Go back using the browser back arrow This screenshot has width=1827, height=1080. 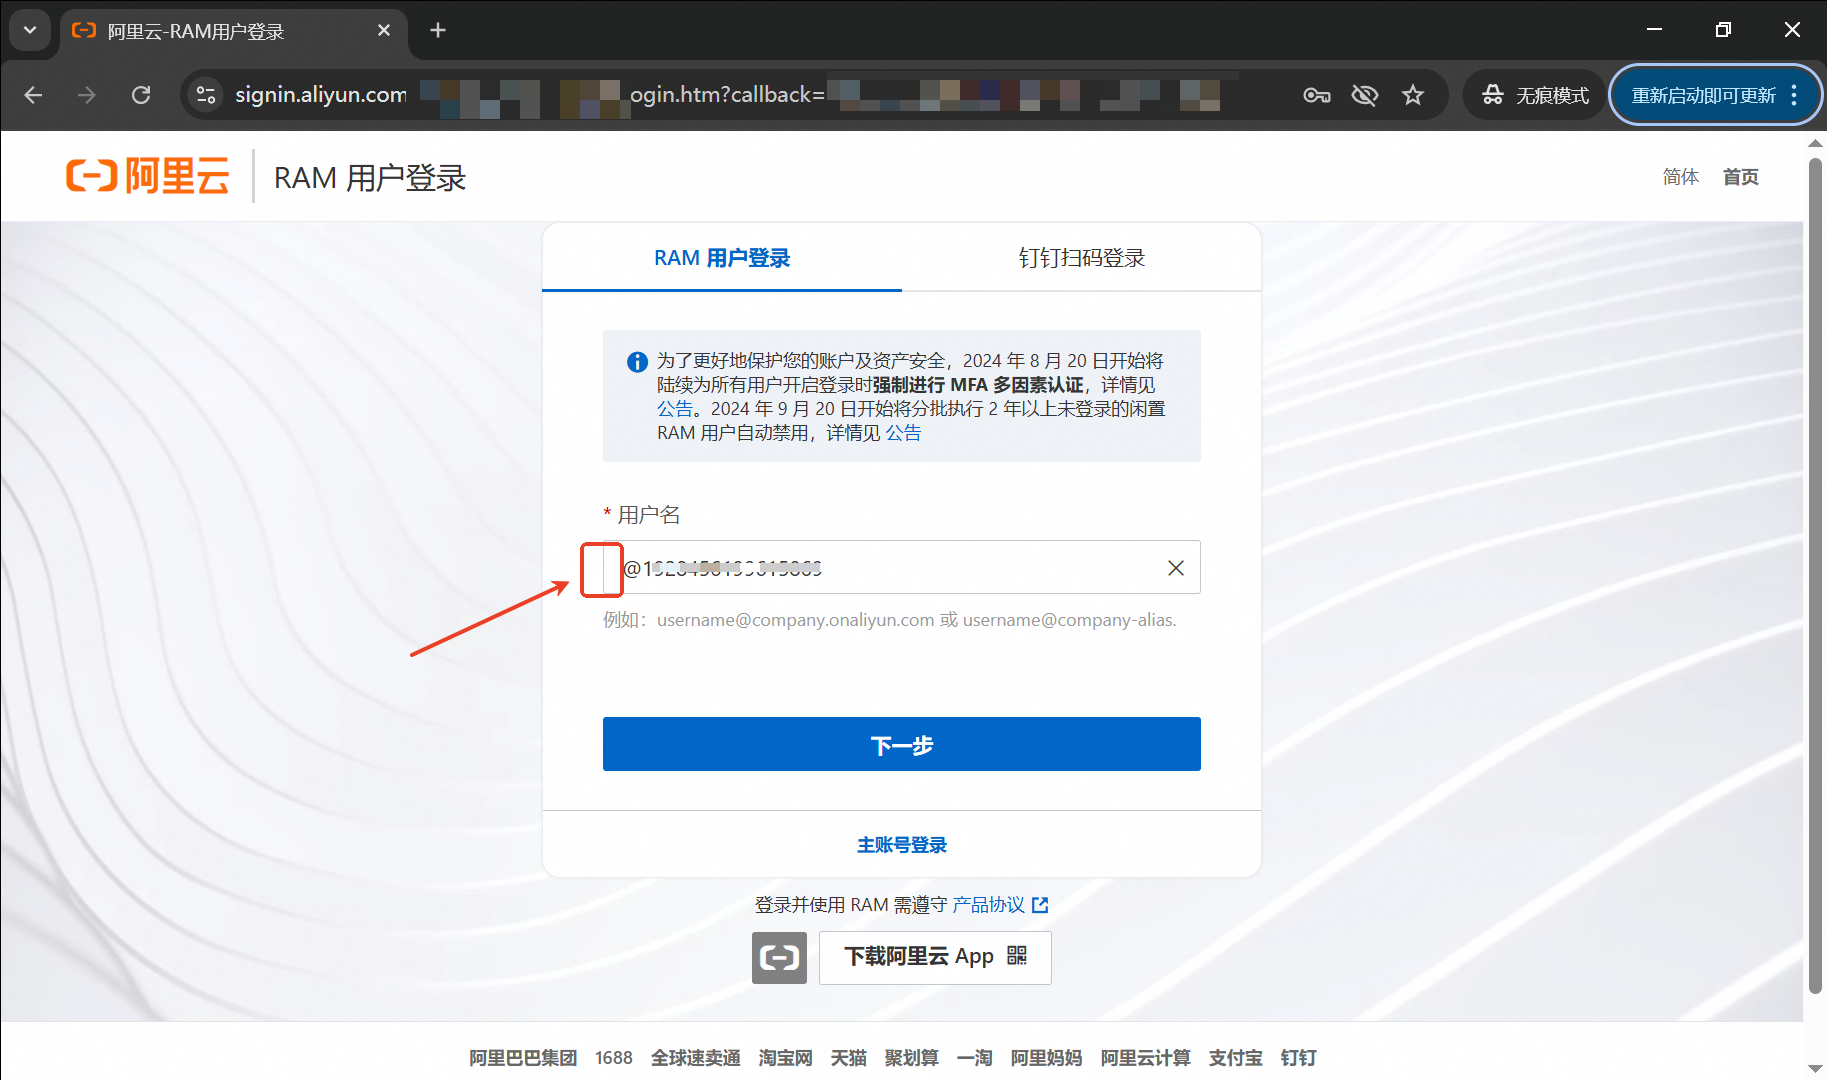(33, 95)
